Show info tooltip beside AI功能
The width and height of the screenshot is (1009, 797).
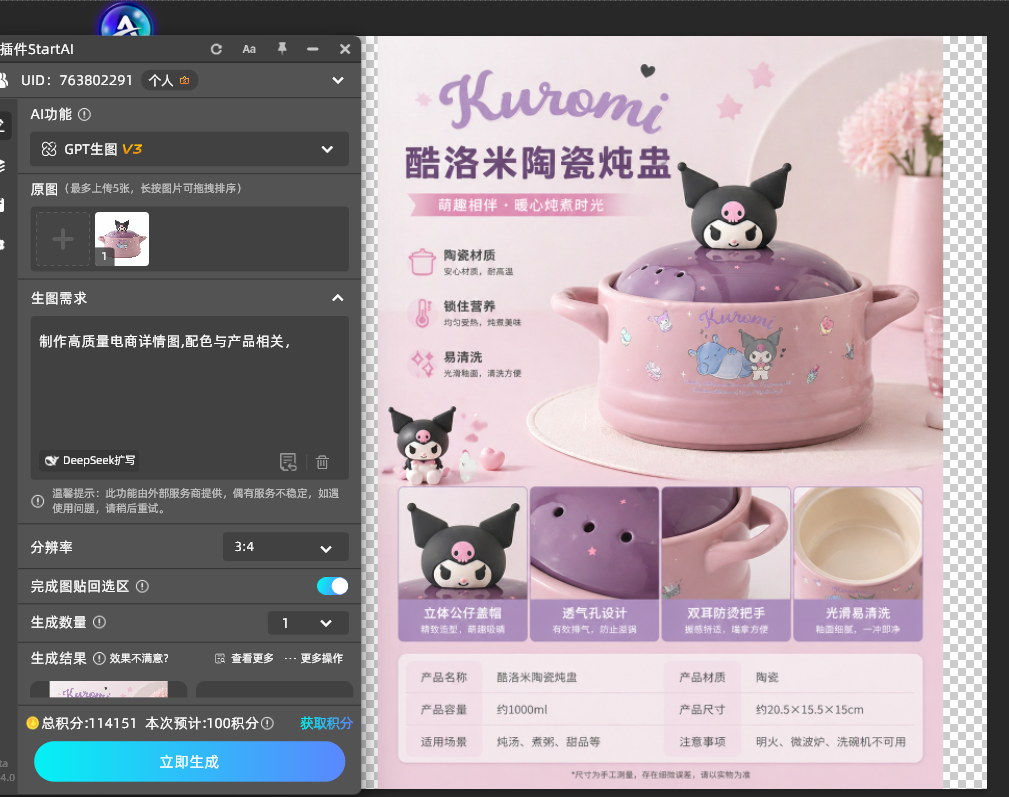pyautogui.click(x=84, y=115)
